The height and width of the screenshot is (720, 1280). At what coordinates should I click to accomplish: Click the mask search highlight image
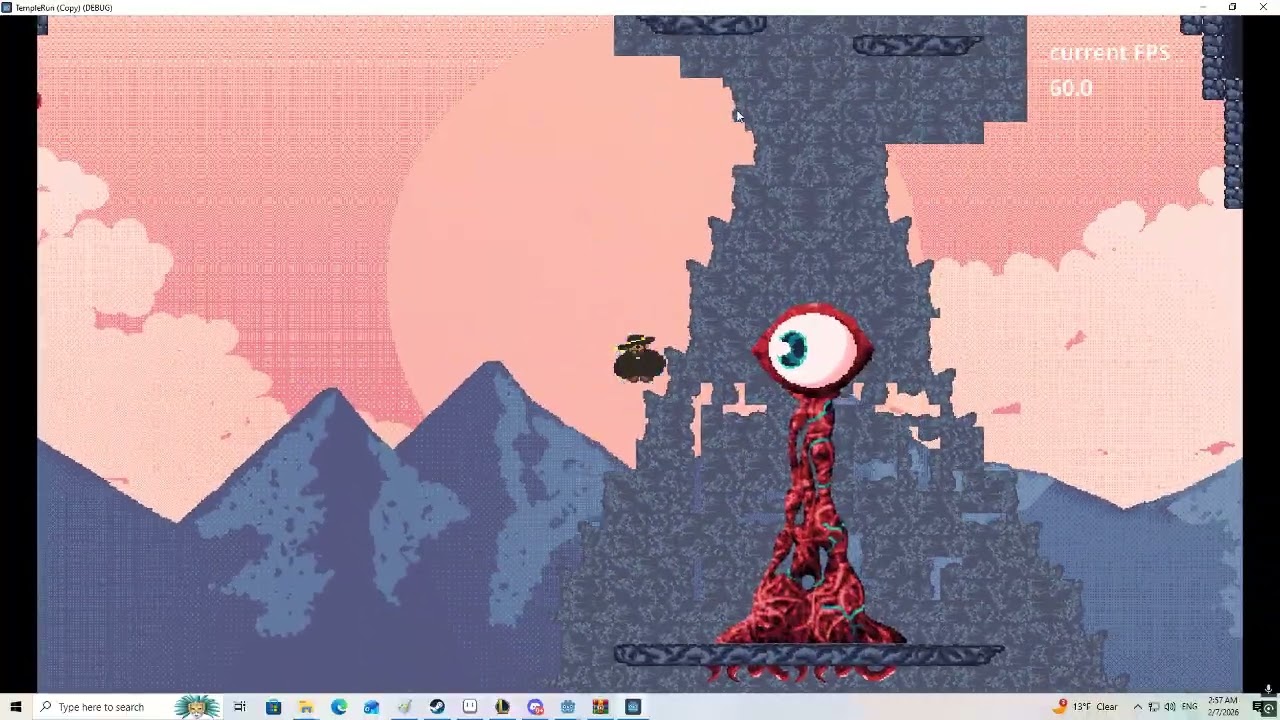click(x=197, y=707)
